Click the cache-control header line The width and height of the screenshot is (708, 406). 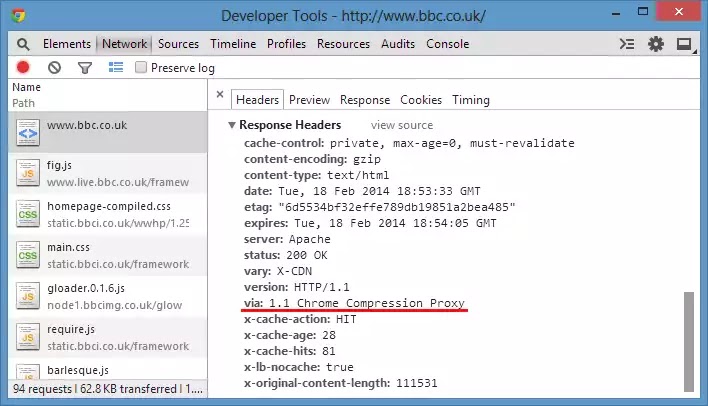click(409, 143)
